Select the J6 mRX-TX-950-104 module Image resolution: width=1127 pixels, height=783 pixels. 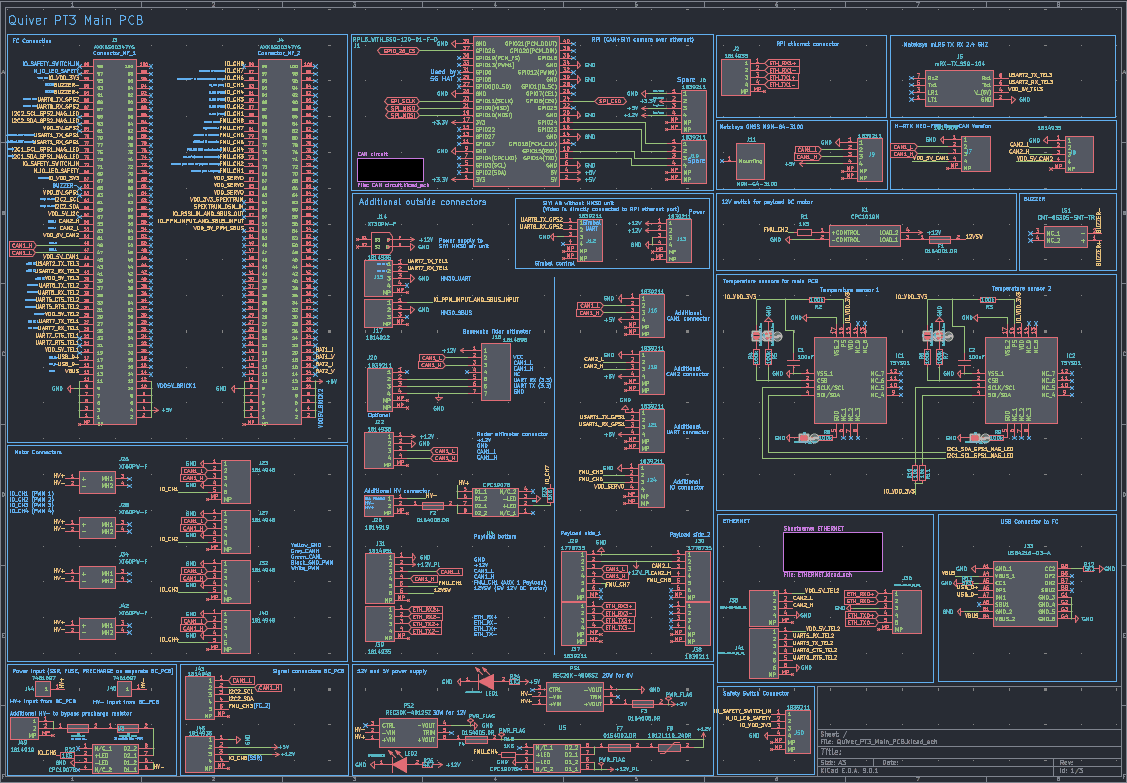pos(960,89)
